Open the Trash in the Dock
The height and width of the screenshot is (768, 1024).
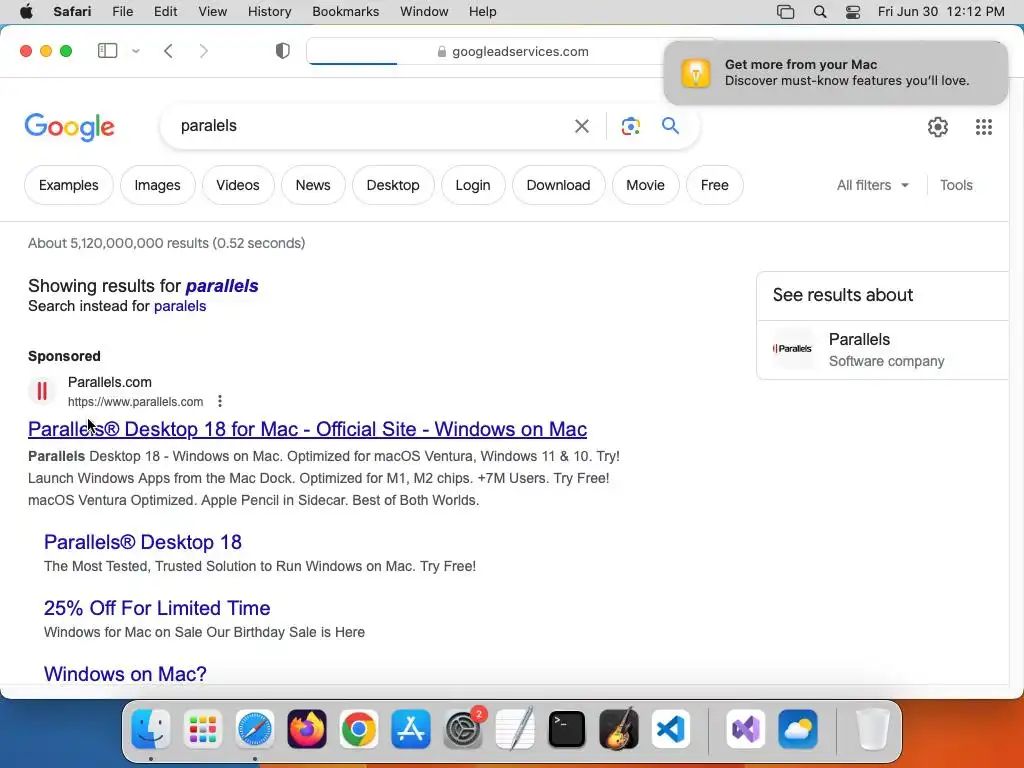[x=873, y=729]
